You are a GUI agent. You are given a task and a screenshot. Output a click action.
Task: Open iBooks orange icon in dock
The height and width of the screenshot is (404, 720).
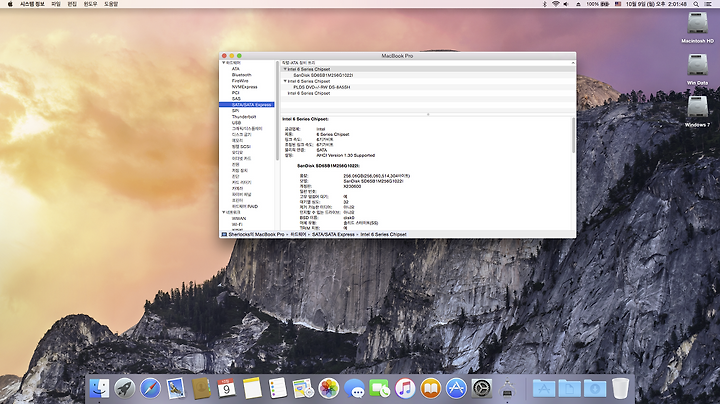430,388
